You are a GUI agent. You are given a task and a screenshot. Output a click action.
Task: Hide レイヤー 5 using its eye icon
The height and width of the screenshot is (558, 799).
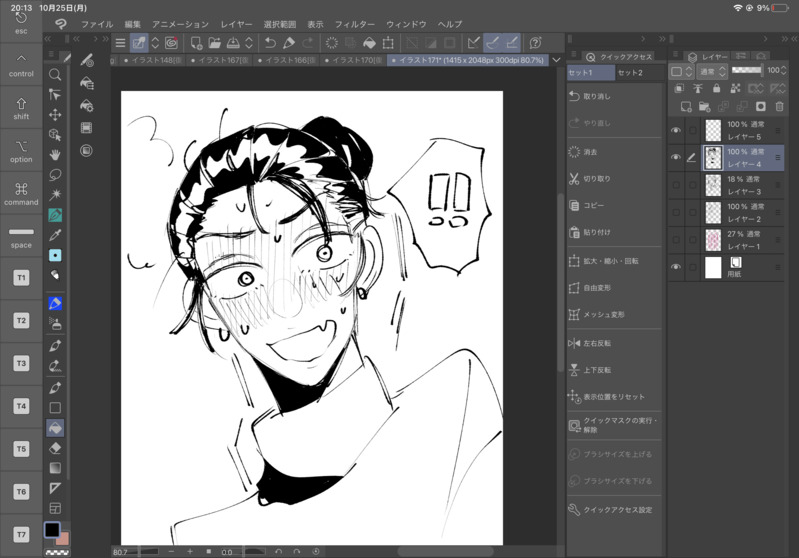click(676, 130)
